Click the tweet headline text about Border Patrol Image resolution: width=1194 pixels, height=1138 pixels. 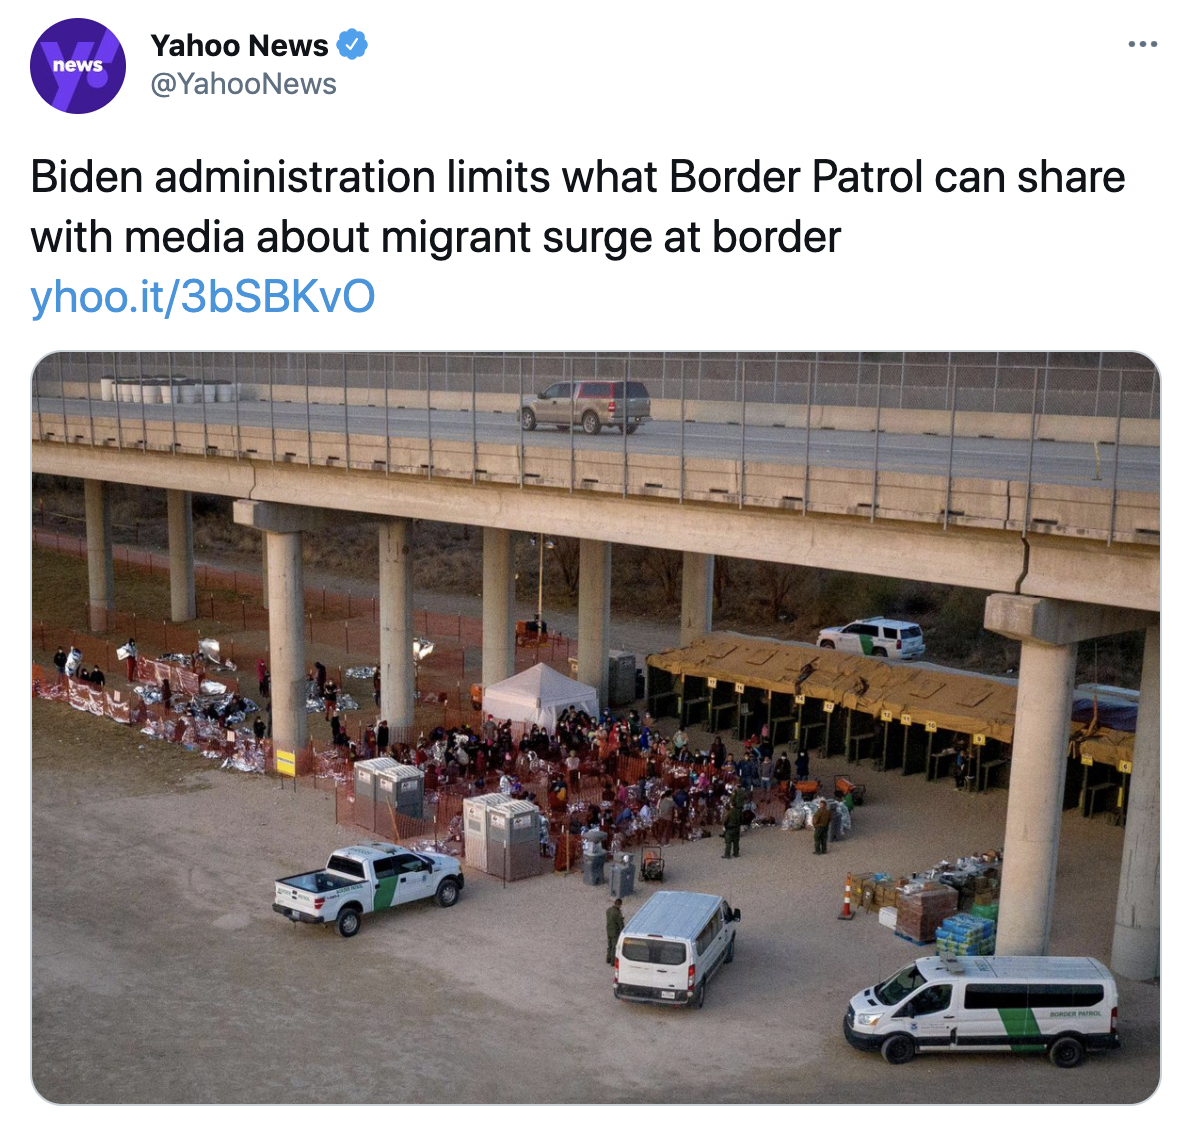click(x=578, y=206)
